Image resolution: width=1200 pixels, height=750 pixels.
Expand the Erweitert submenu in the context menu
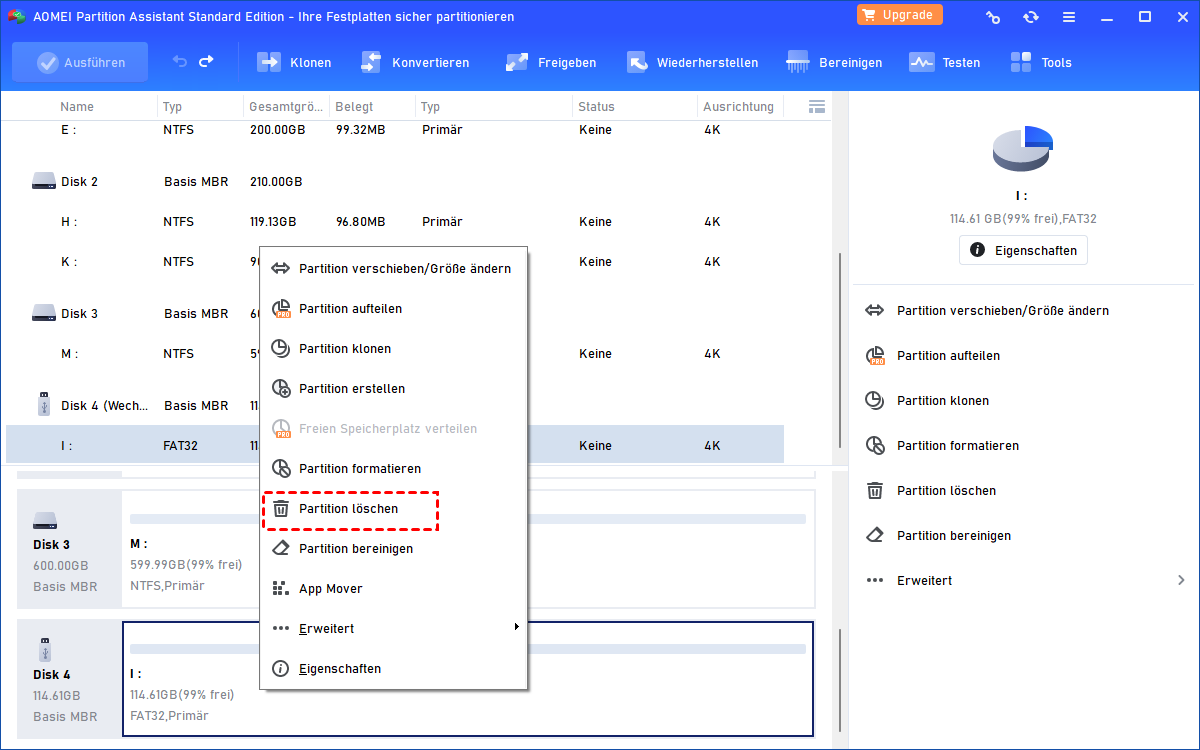tap(393, 629)
